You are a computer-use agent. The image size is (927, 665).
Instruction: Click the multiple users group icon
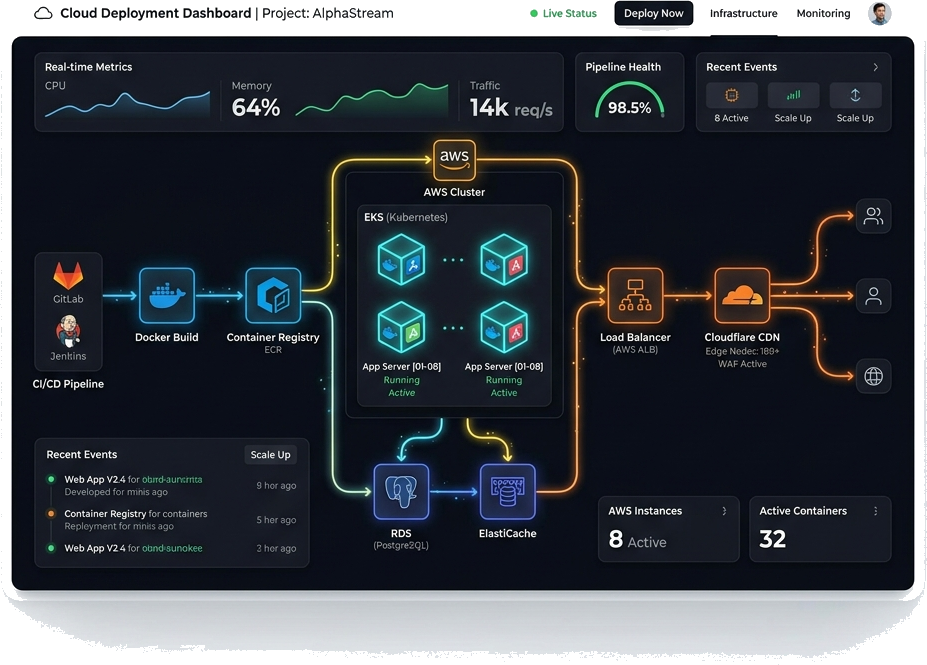[x=873, y=216]
